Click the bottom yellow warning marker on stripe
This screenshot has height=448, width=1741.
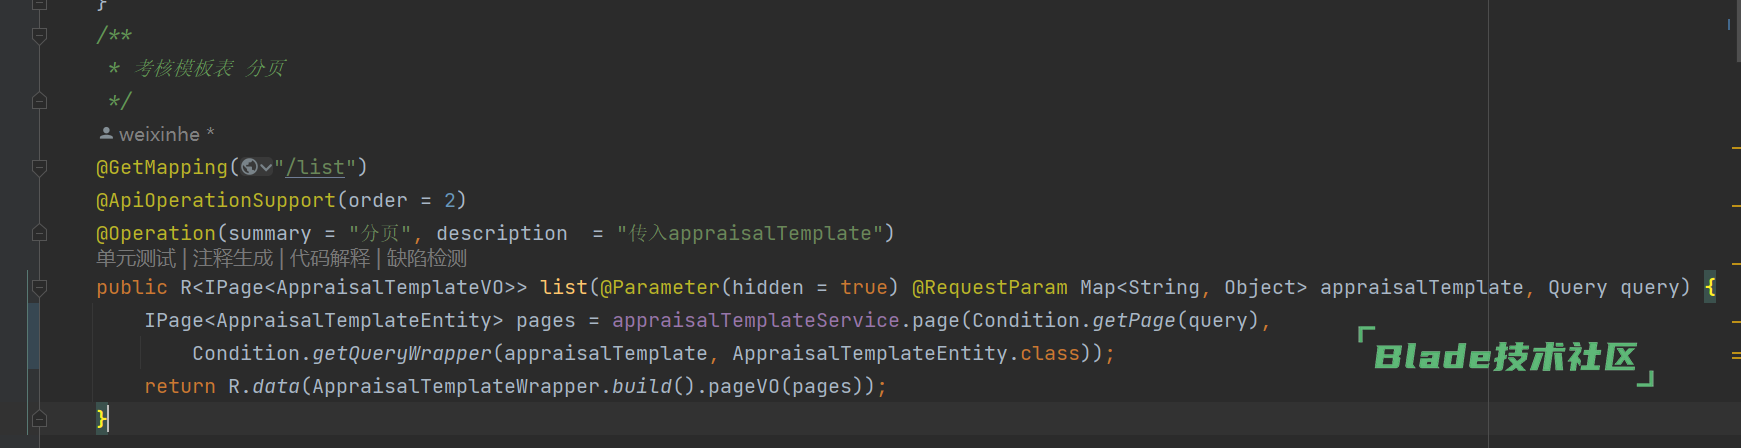(x=1735, y=354)
